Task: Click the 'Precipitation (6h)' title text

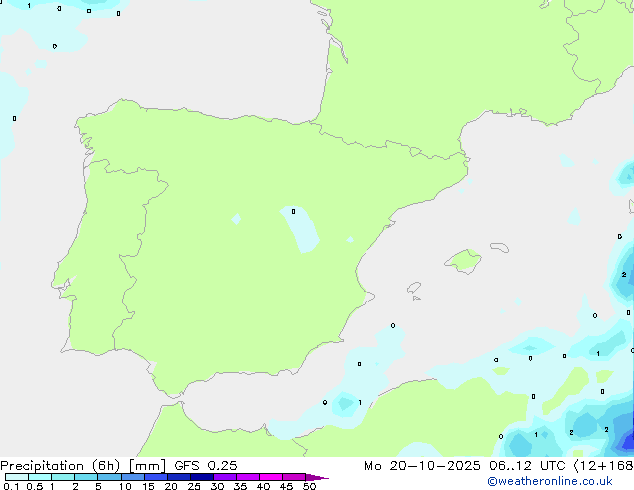Action: coord(60,466)
